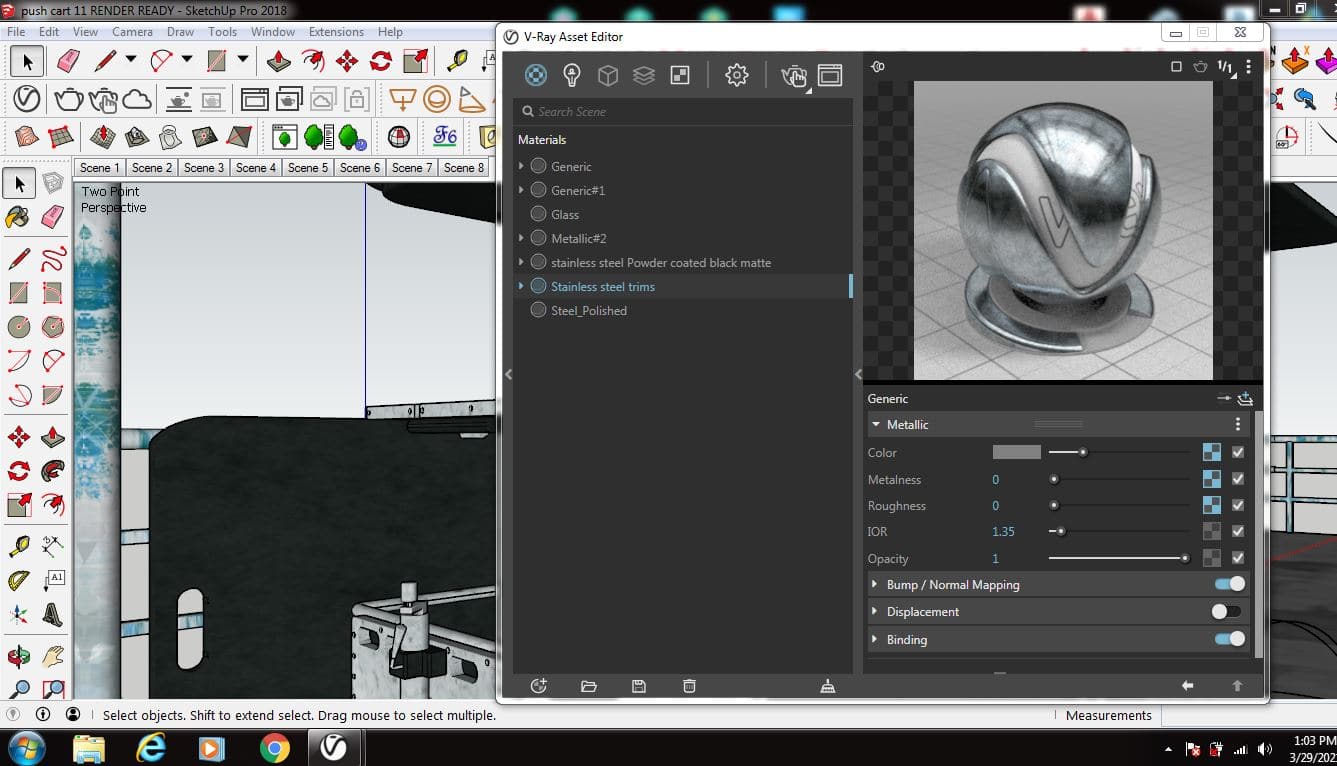Select the Tape Measure tool in the top toolbar
Viewport: 1337px width, 766px height.
pyautogui.click(x=457, y=61)
